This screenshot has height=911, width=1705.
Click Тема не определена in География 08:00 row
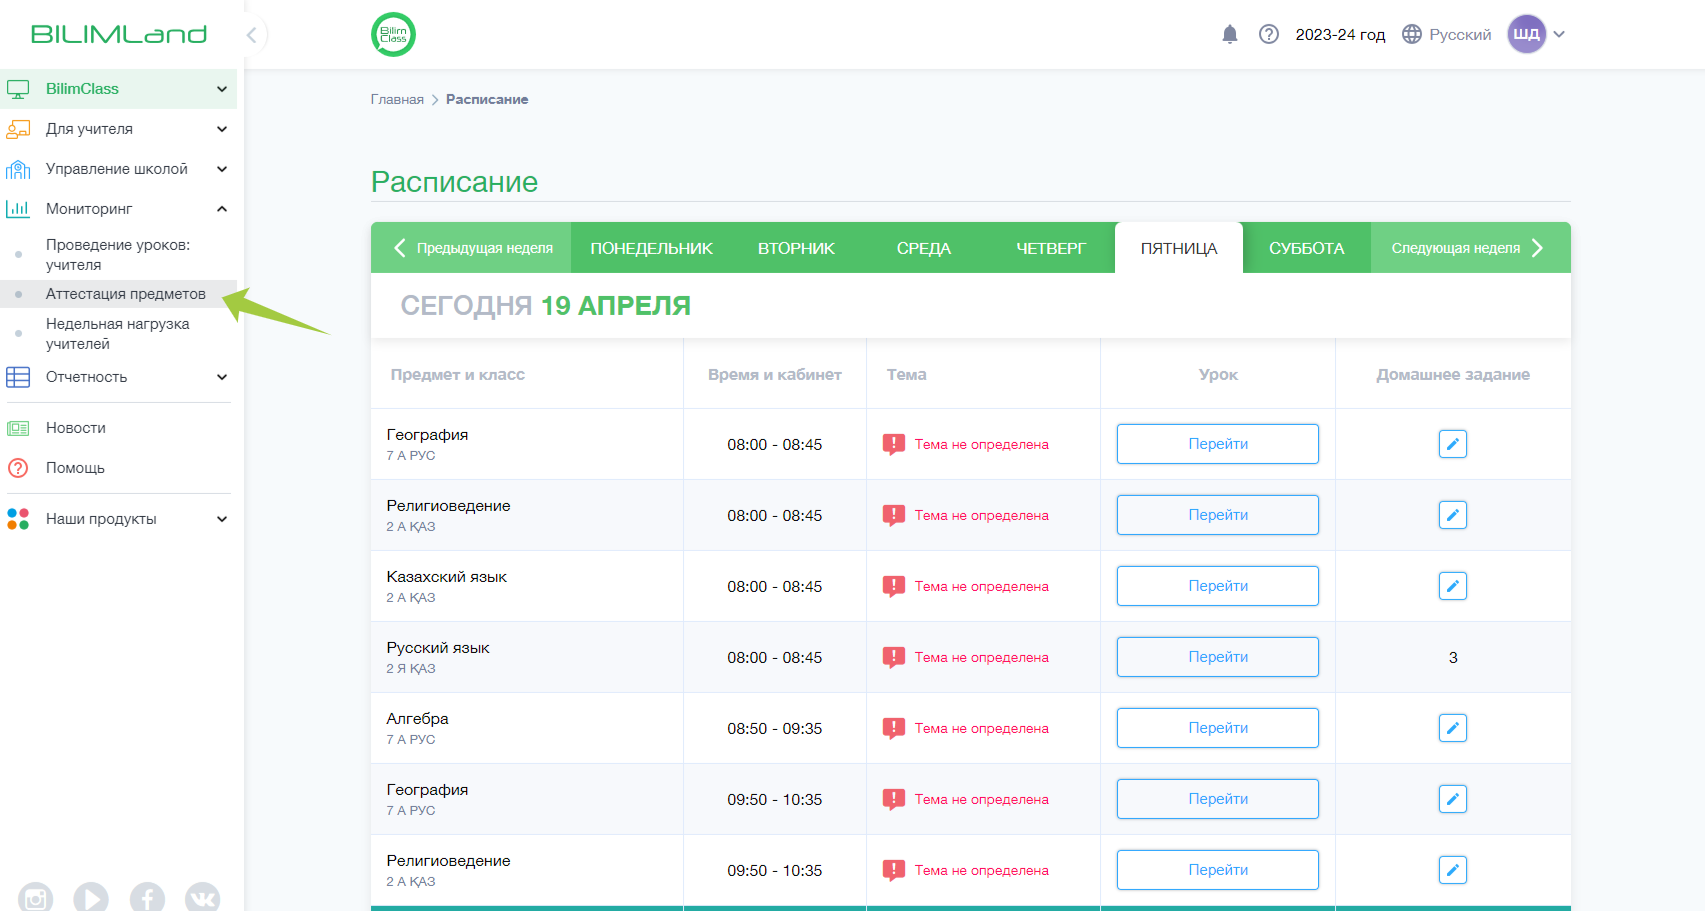pyautogui.click(x=981, y=444)
